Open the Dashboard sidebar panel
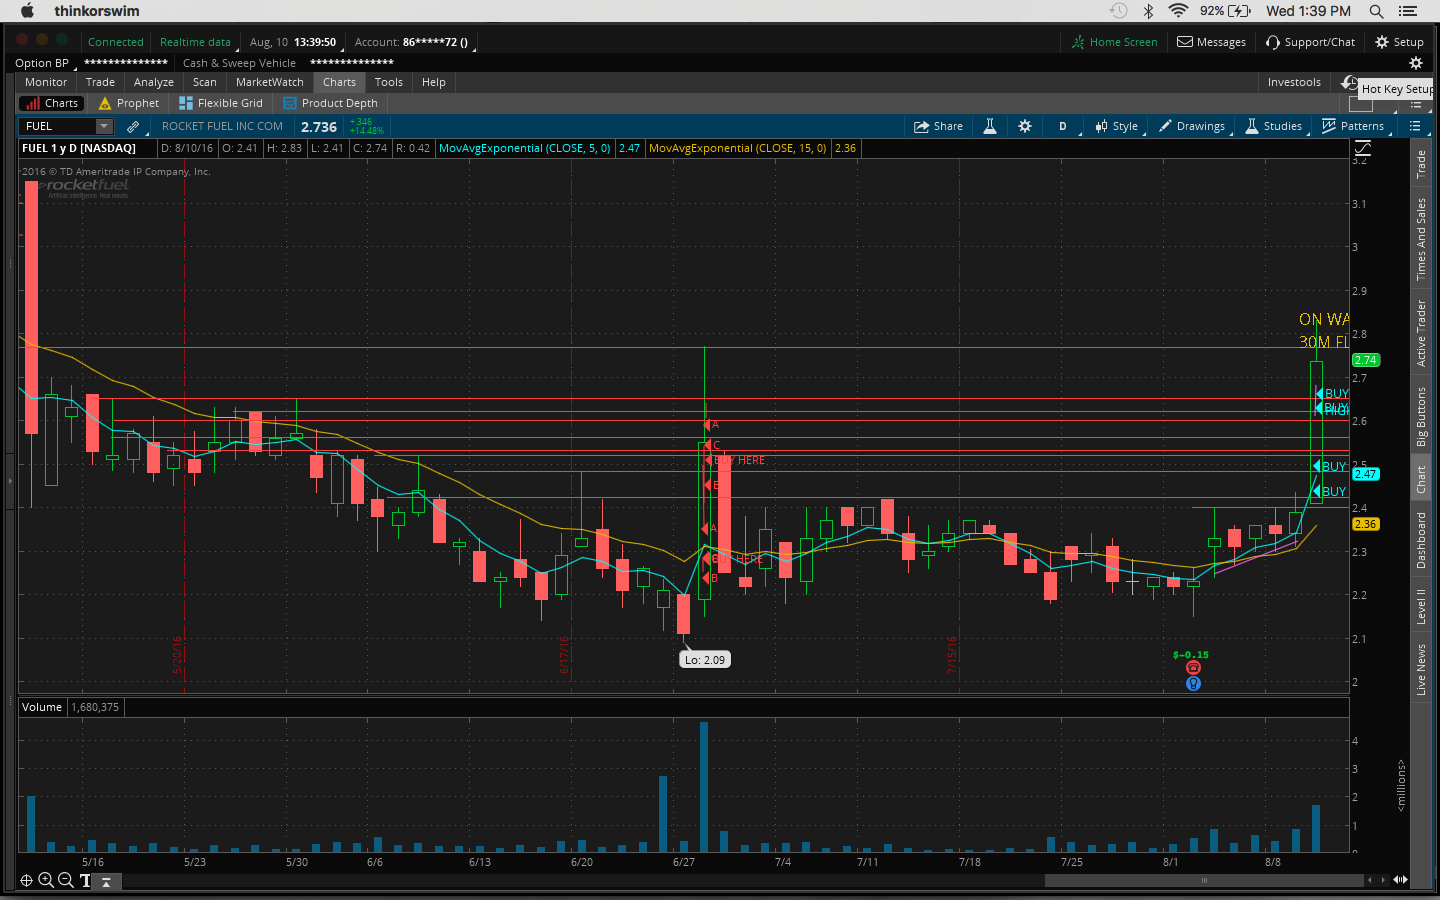Viewport: 1440px width, 900px height. pyautogui.click(x=1421, y=540)
